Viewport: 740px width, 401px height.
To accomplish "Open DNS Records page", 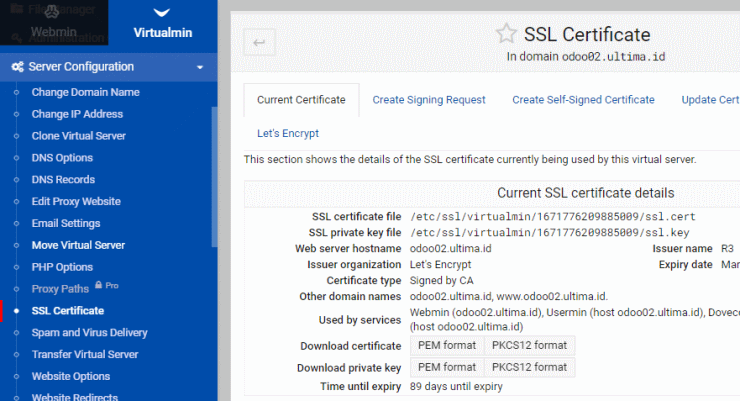I will (63, 180).
